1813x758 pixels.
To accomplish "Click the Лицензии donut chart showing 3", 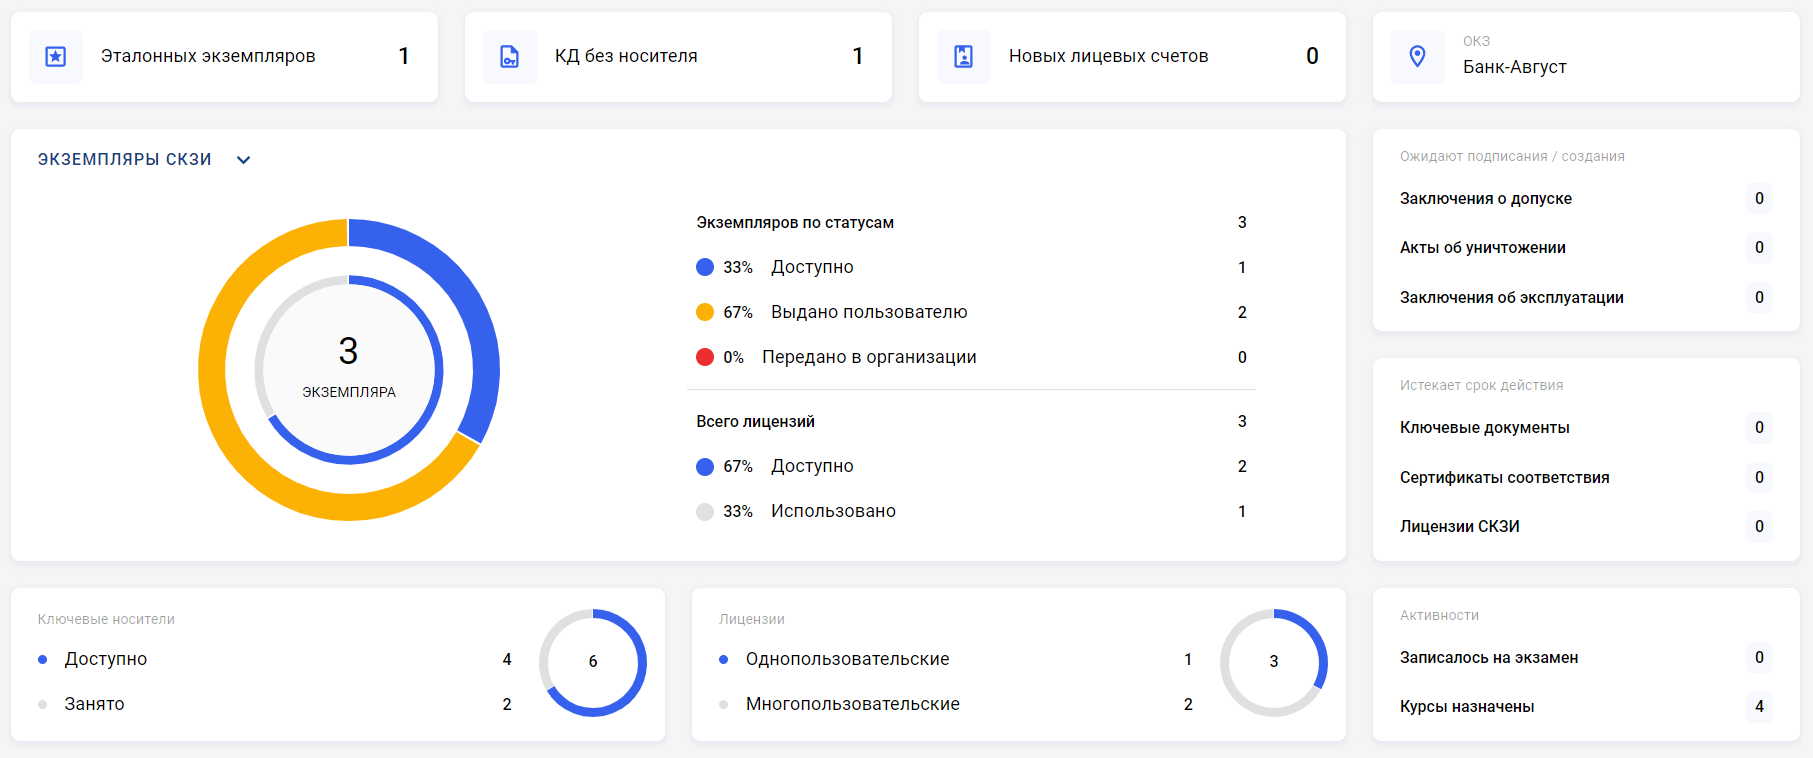I will click(1274, 662).
